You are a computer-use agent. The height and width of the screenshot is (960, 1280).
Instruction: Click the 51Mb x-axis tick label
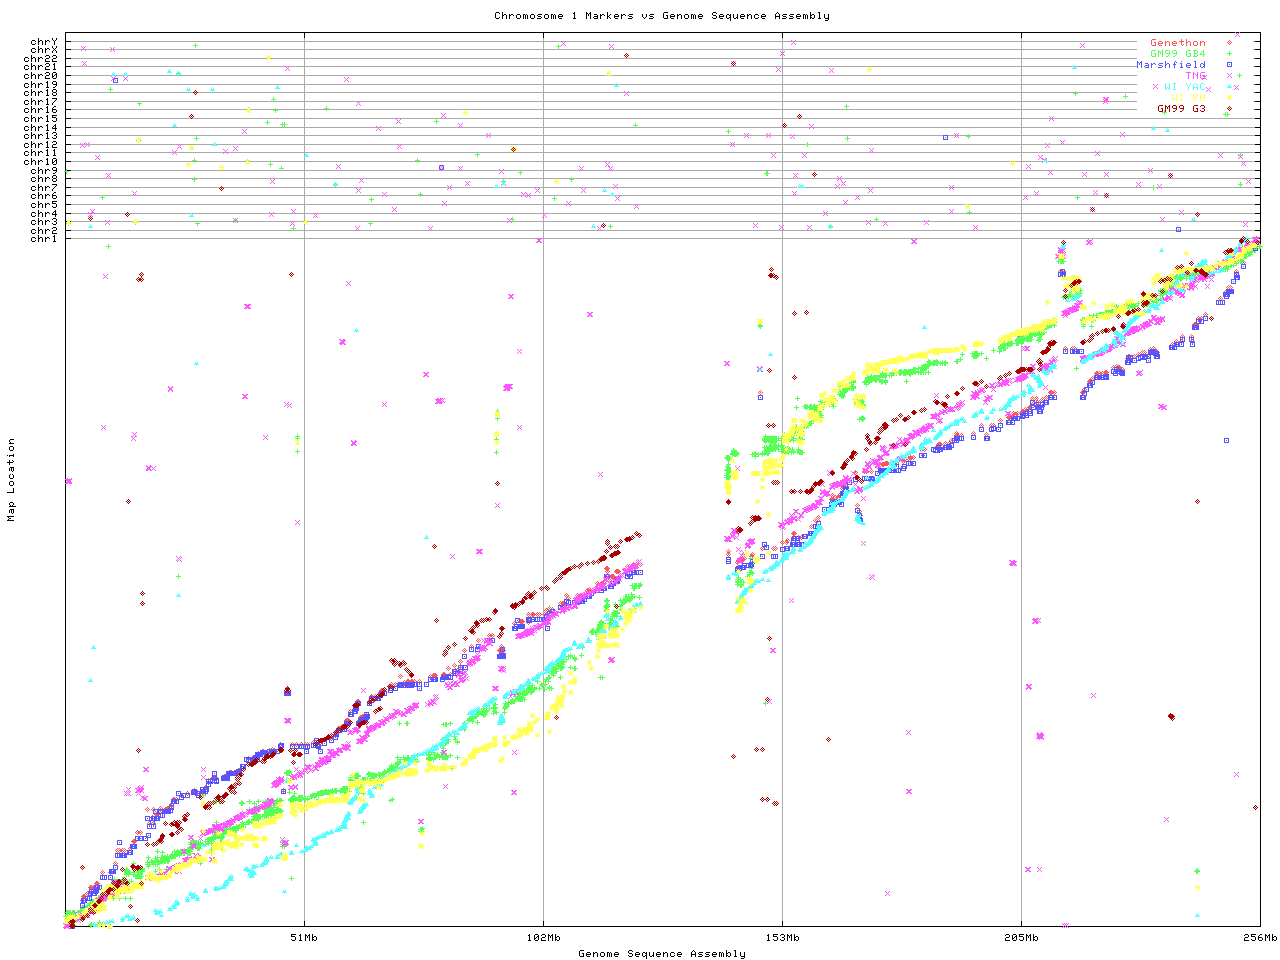304,938
